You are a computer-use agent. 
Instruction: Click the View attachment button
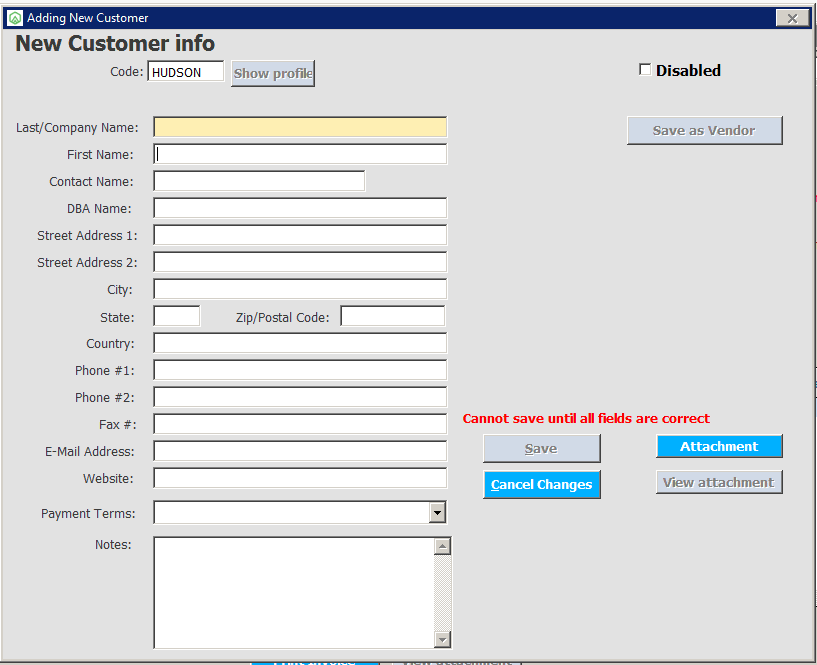(x=719, y=483)
